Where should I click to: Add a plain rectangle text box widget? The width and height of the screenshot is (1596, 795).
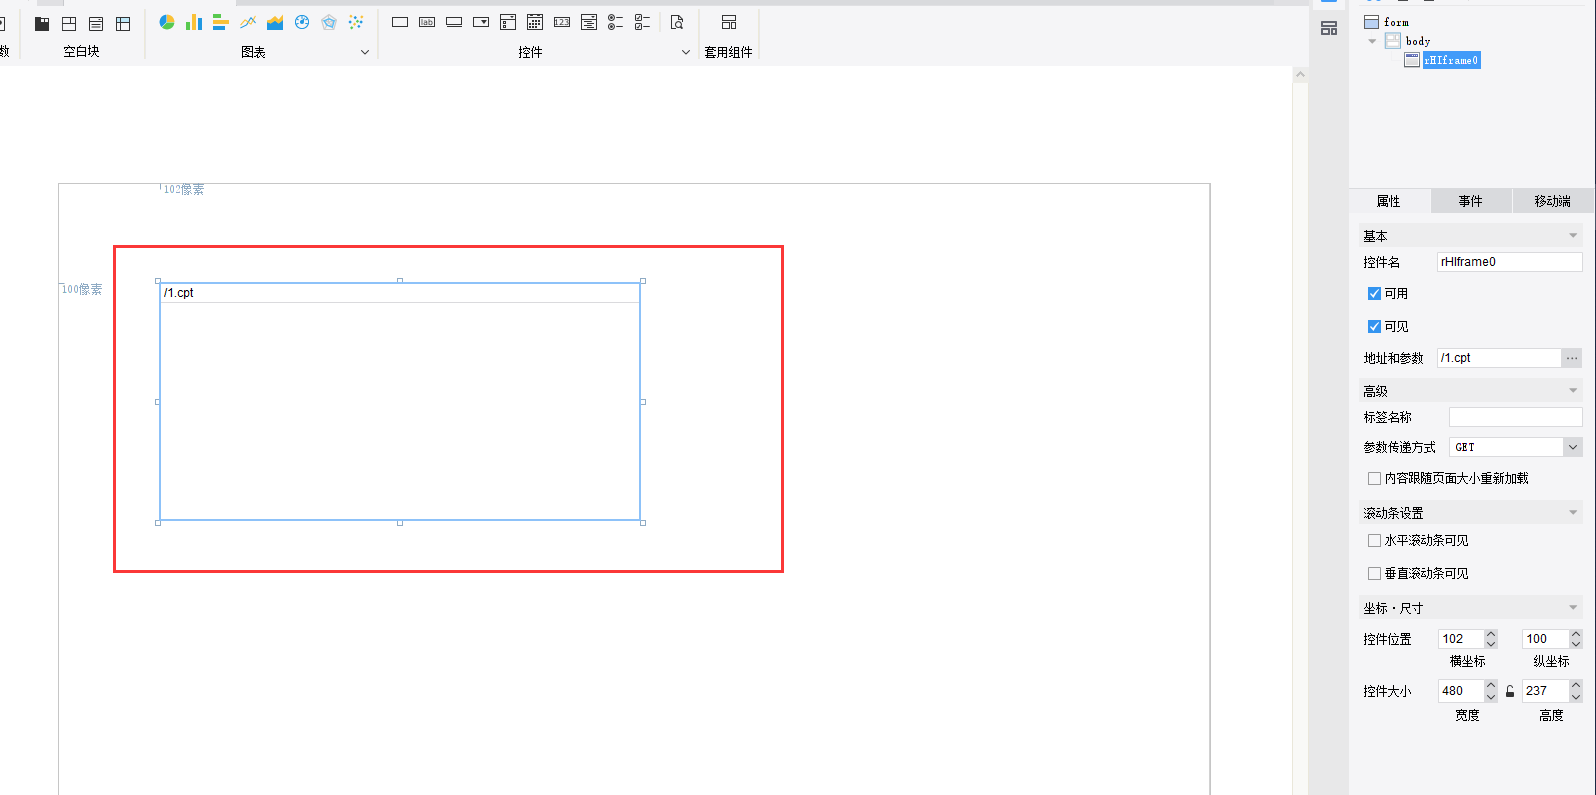coord(400,22)
